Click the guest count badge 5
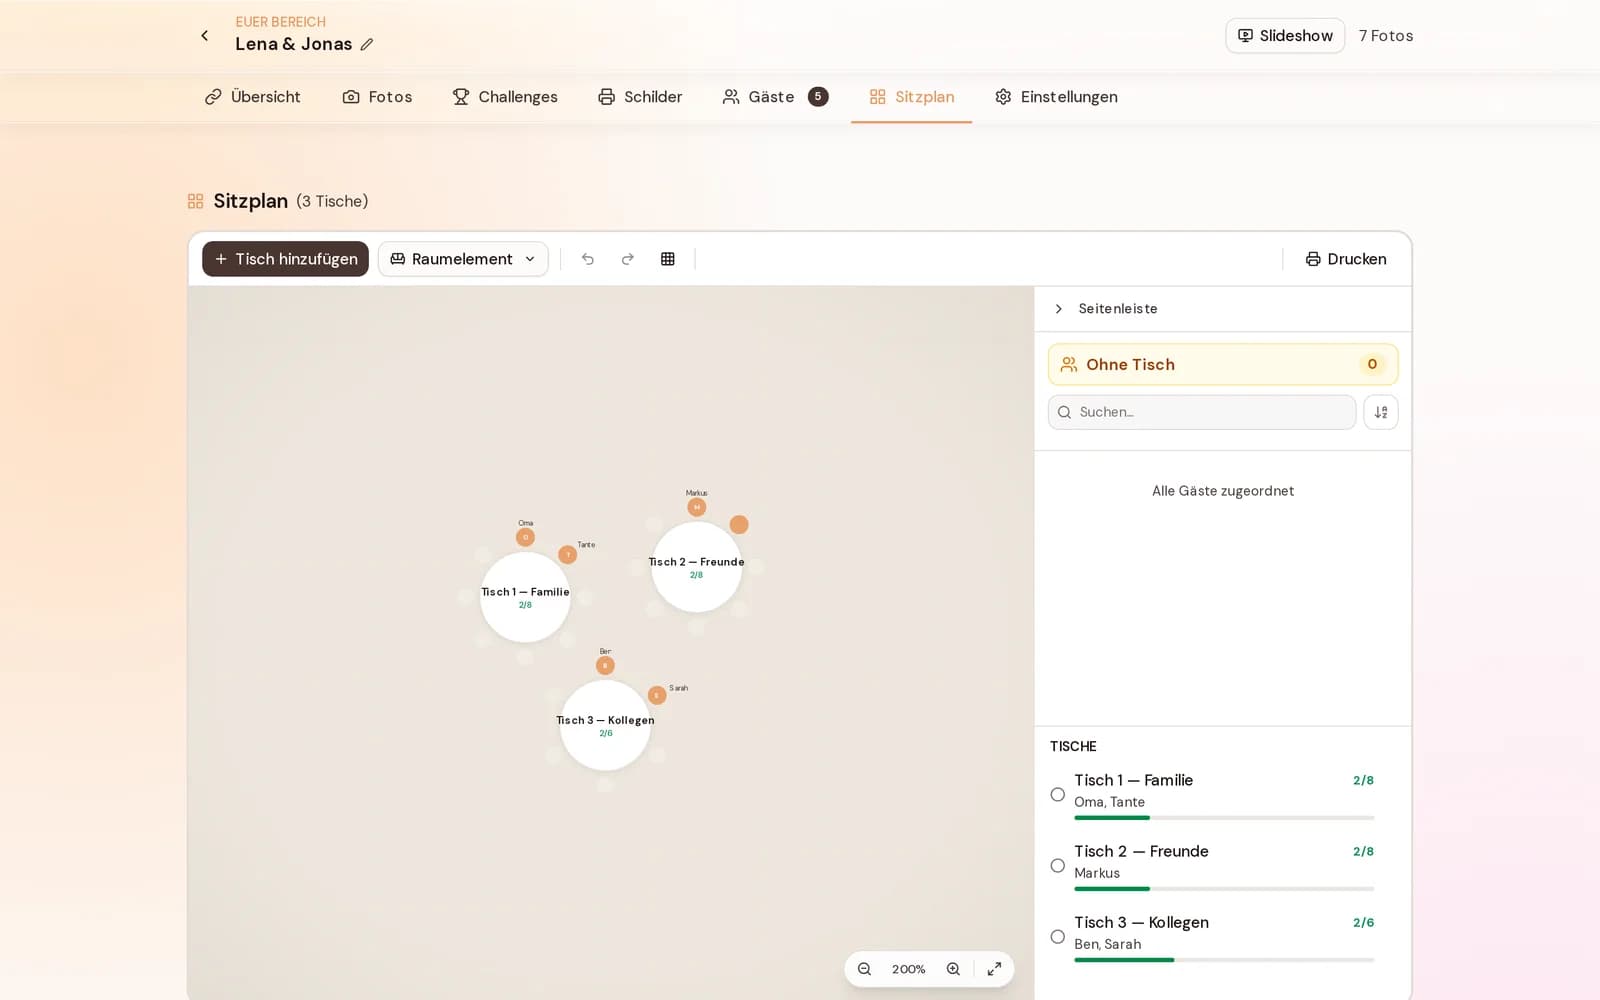Screen dimensions: 1600x1000 click(818, 97)
